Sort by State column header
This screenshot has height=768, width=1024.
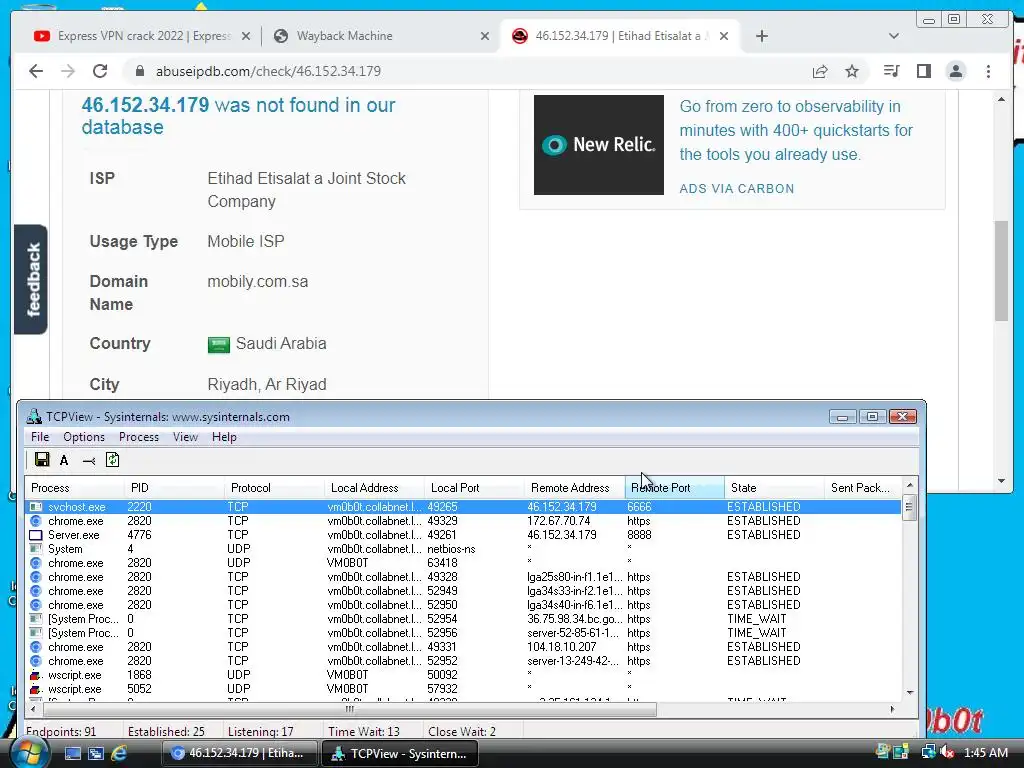775,488
